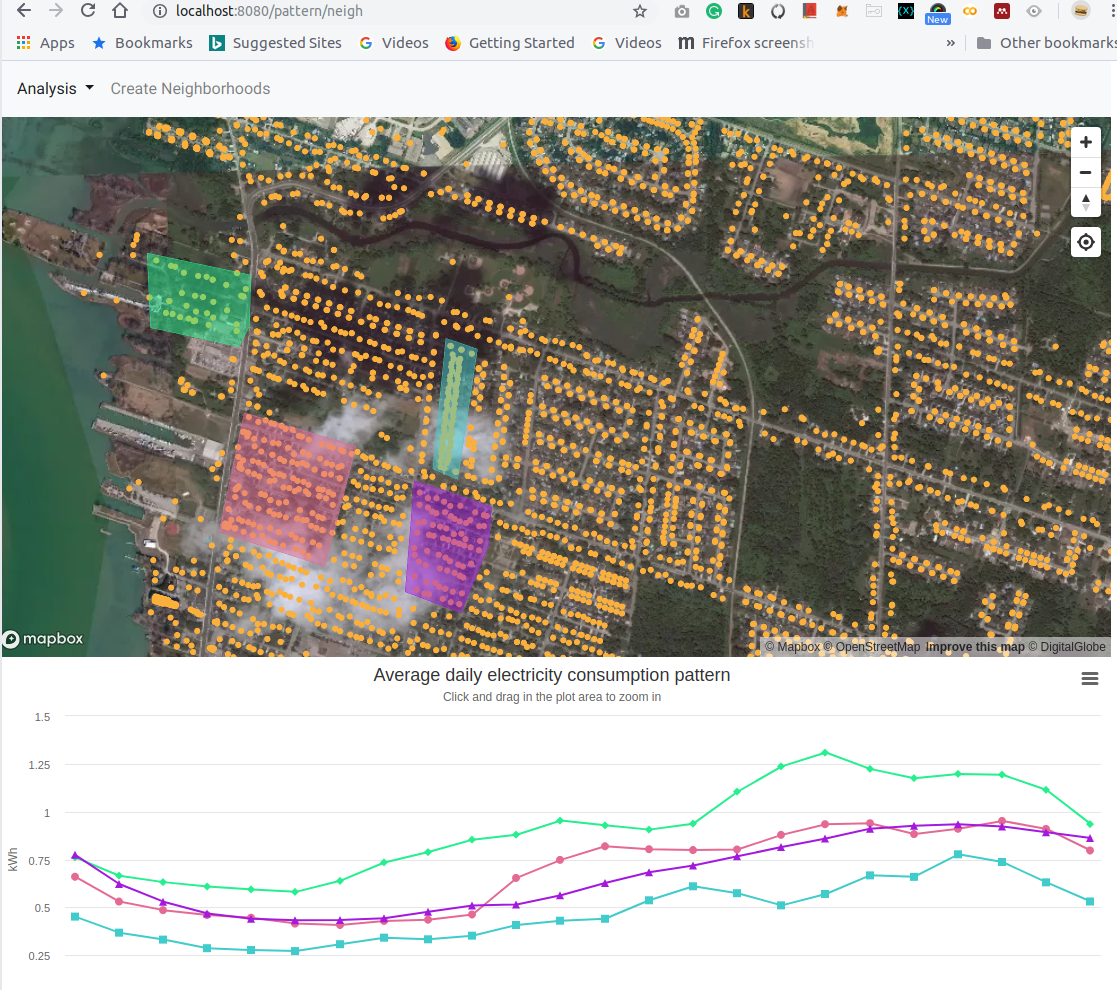Open the extension labeled New
1117x990 pixels.
point(937,13)
